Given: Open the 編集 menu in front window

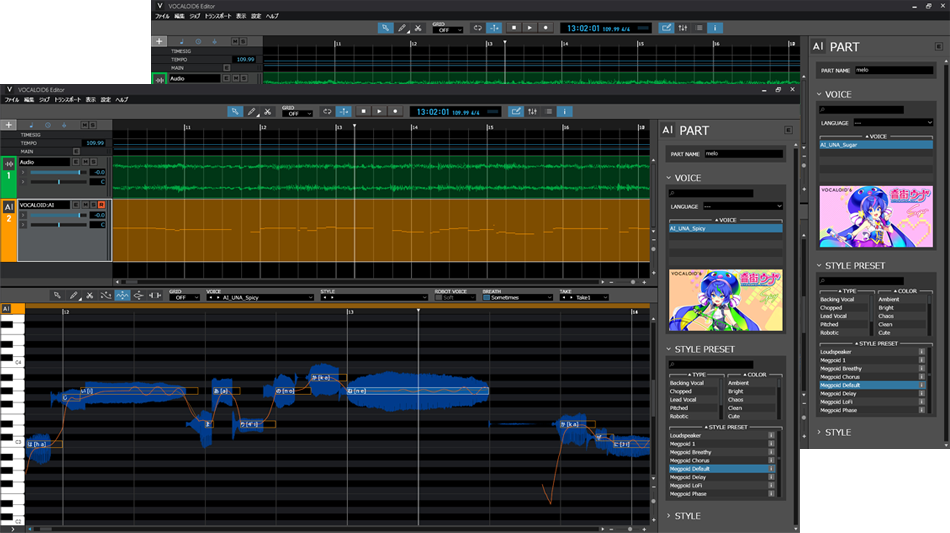Looking at the screenshot, I should coord(29,100).
